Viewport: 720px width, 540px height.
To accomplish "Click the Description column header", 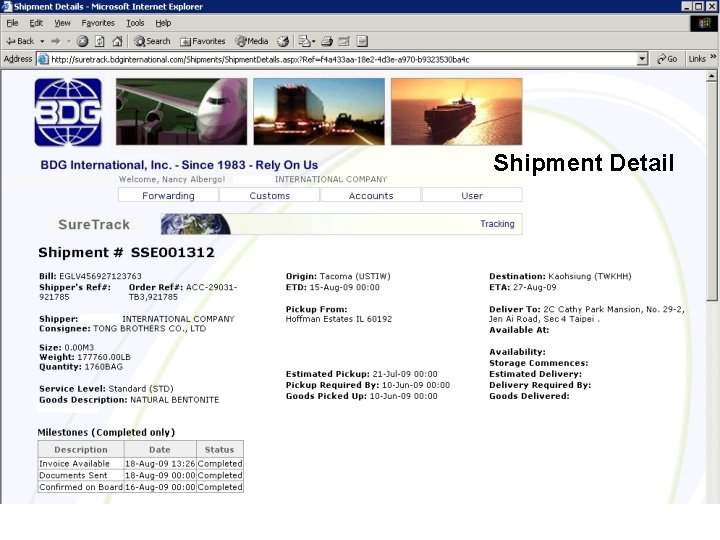I will [81, 450].
